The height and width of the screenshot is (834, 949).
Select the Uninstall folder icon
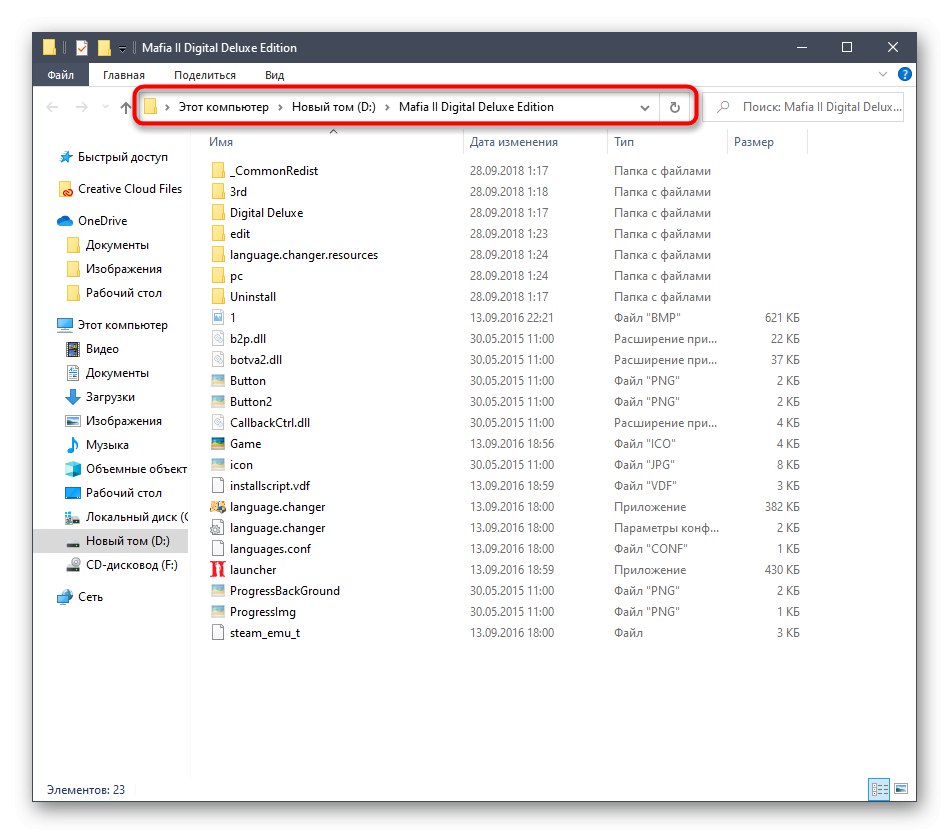pyautogui.click(x=218, y=297)
